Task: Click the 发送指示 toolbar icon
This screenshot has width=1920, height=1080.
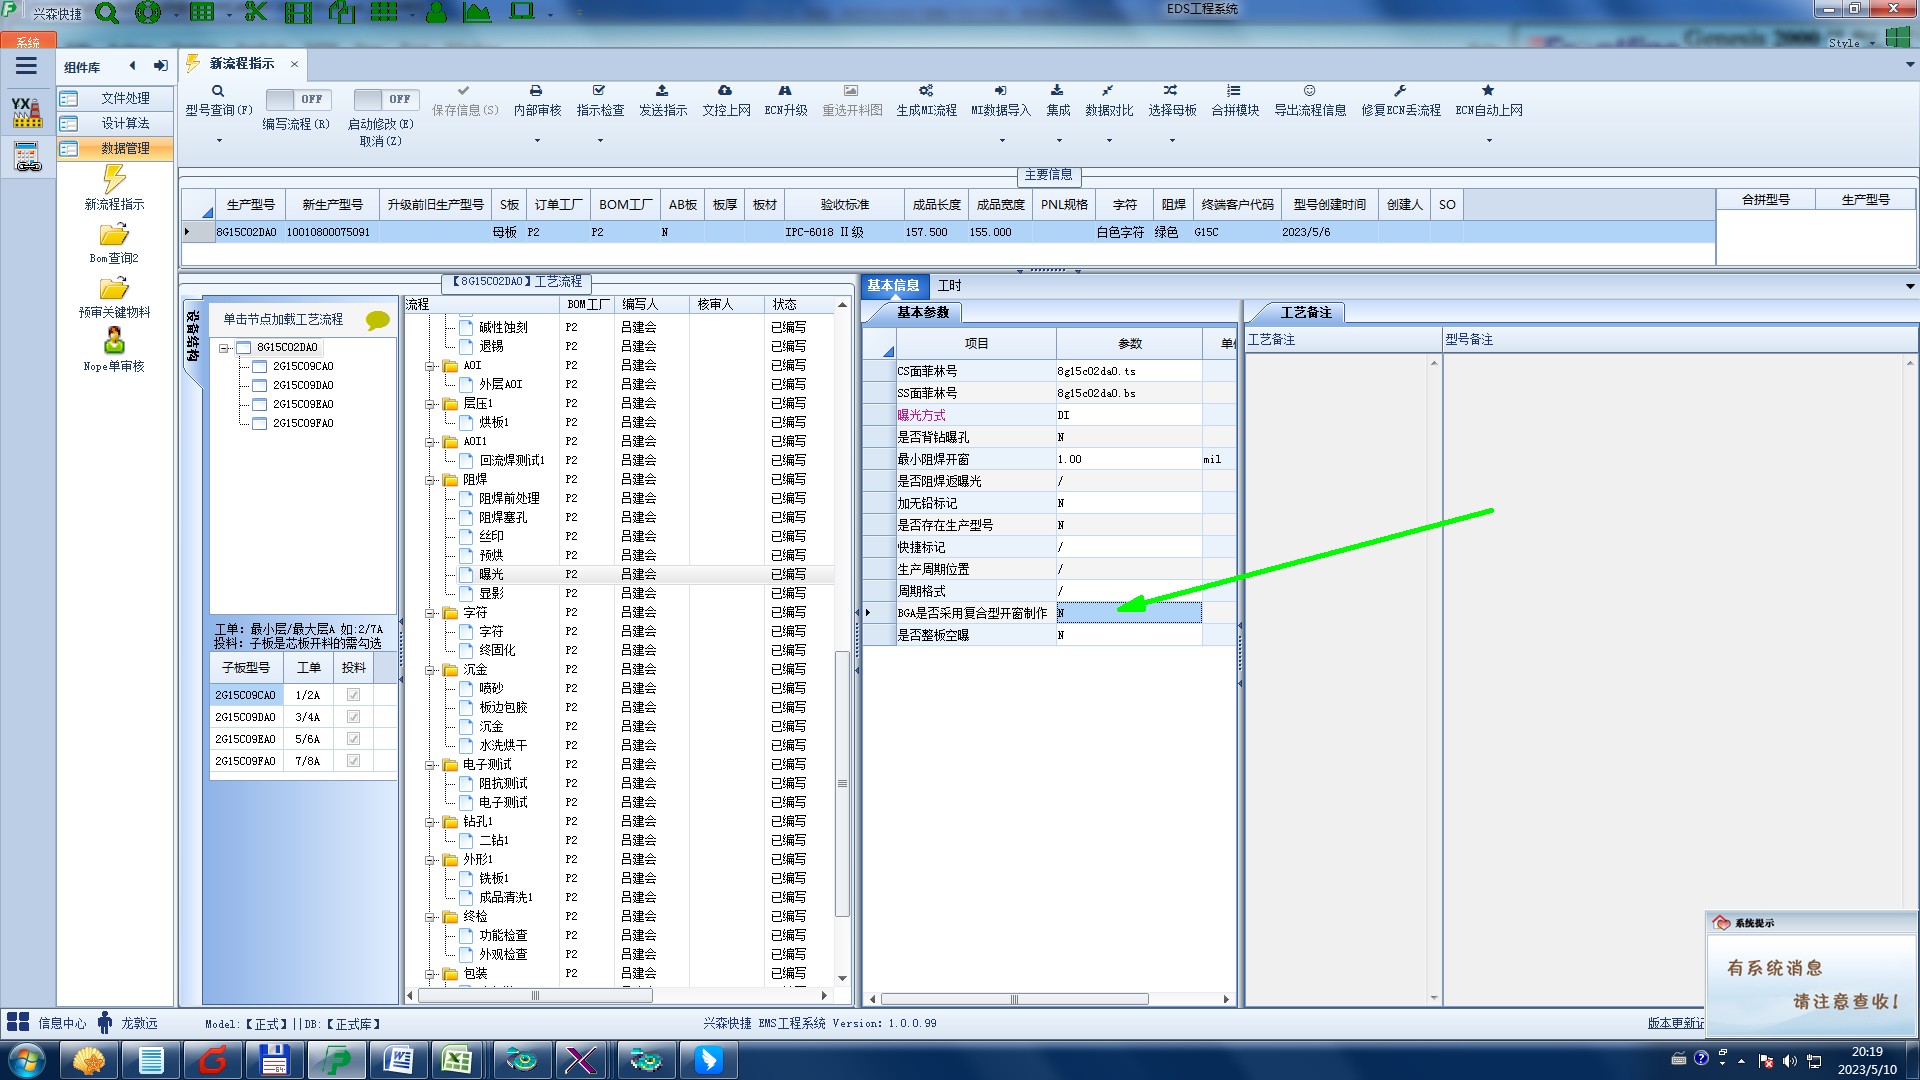Action: pyautogui.click(x=662, y=91)
